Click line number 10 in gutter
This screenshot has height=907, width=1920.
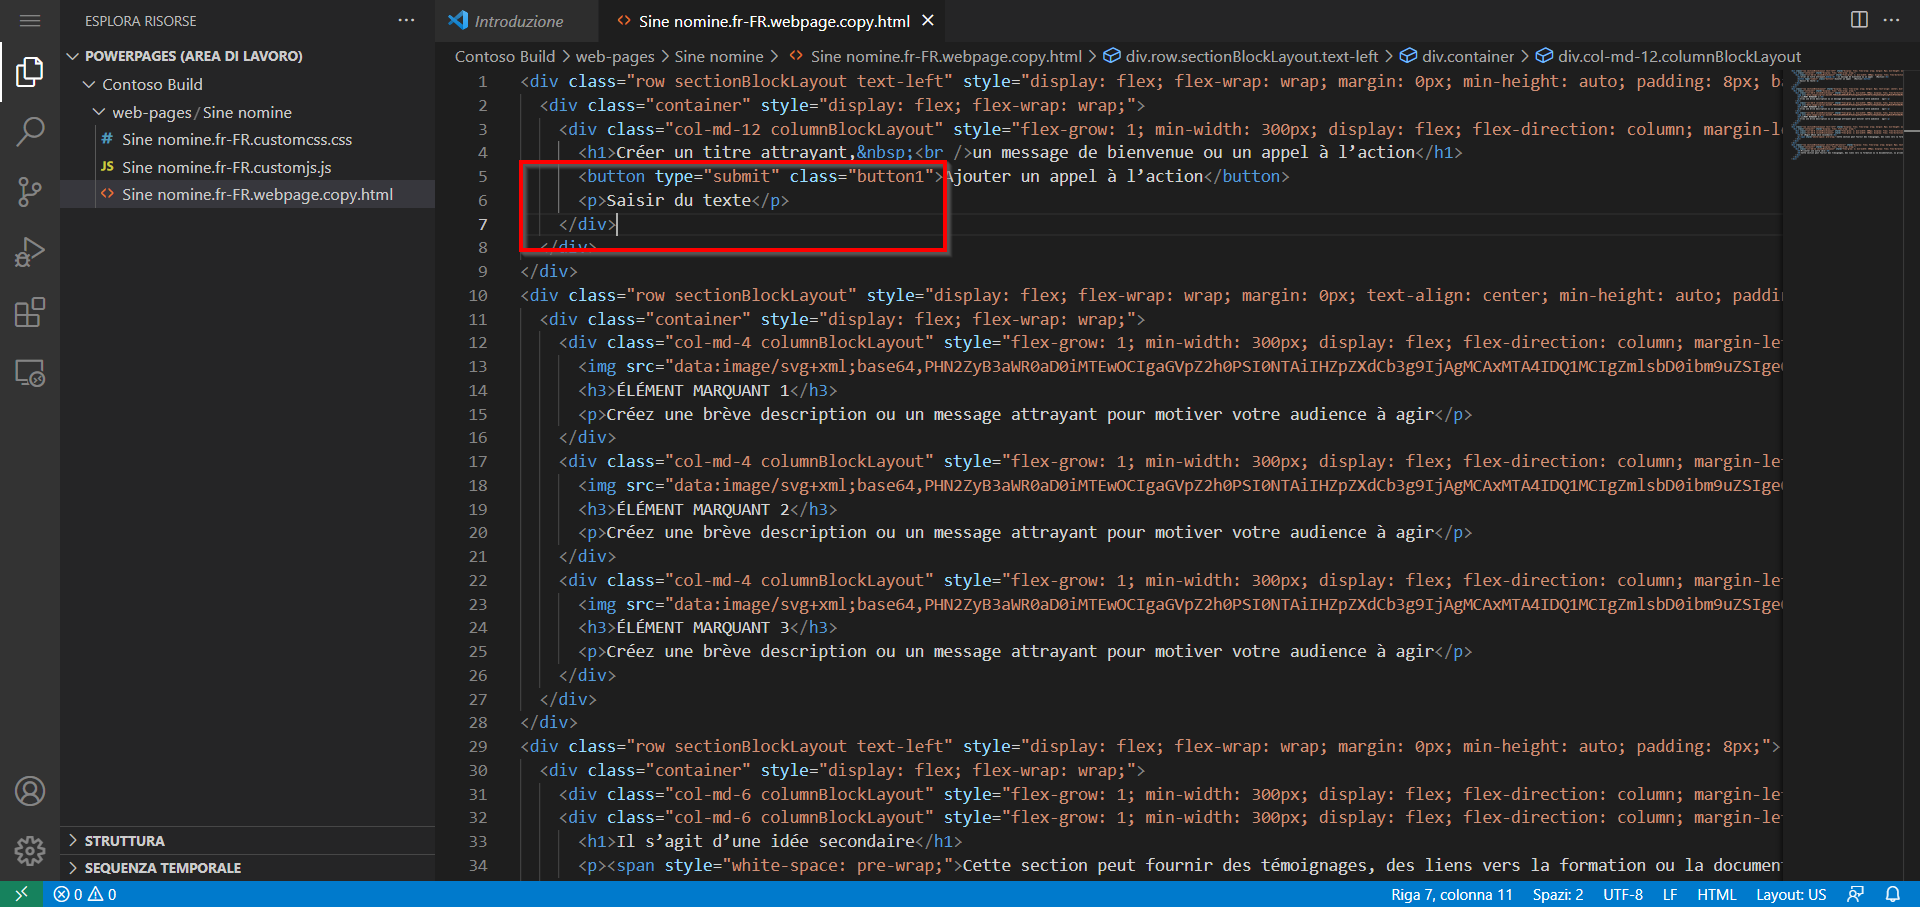[478, 295]
